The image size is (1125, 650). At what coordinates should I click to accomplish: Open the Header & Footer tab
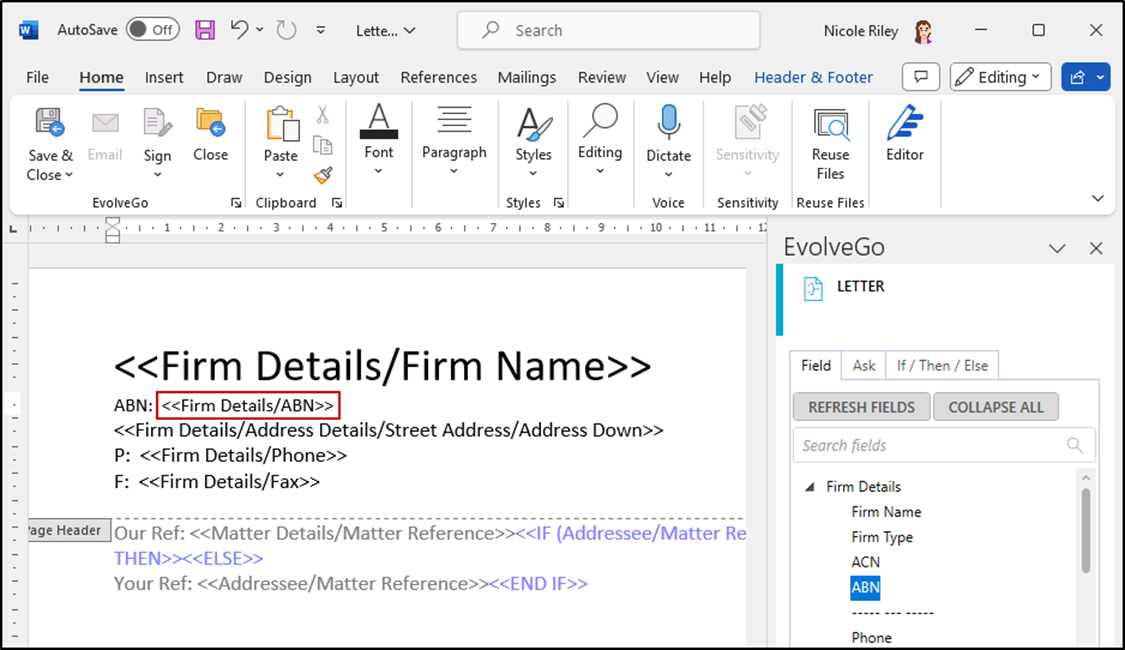click(x=813, y=77)
